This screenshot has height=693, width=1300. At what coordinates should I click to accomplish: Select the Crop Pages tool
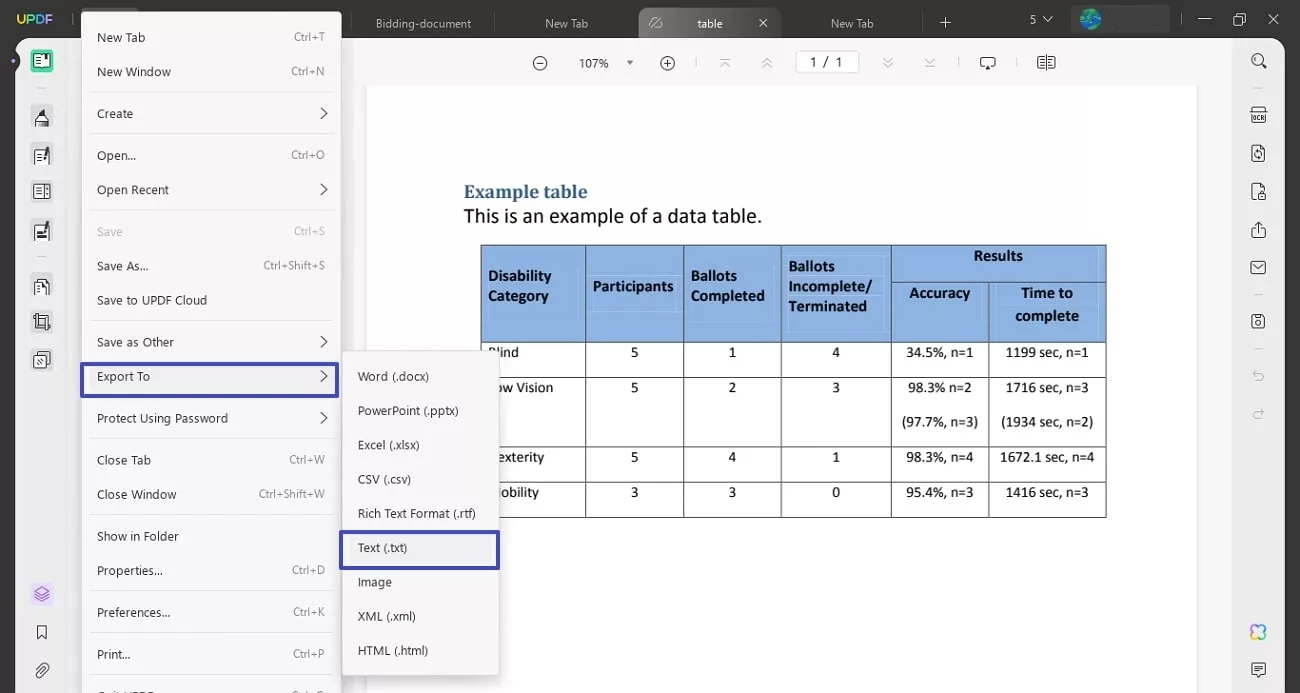pos(41,321)
